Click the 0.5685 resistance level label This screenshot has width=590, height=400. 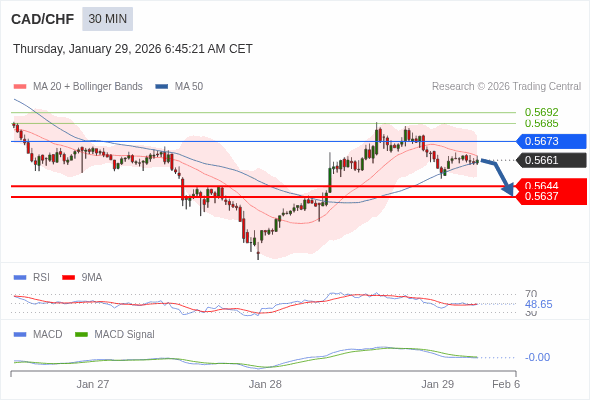pyautogui.click(x=541, y=123)
